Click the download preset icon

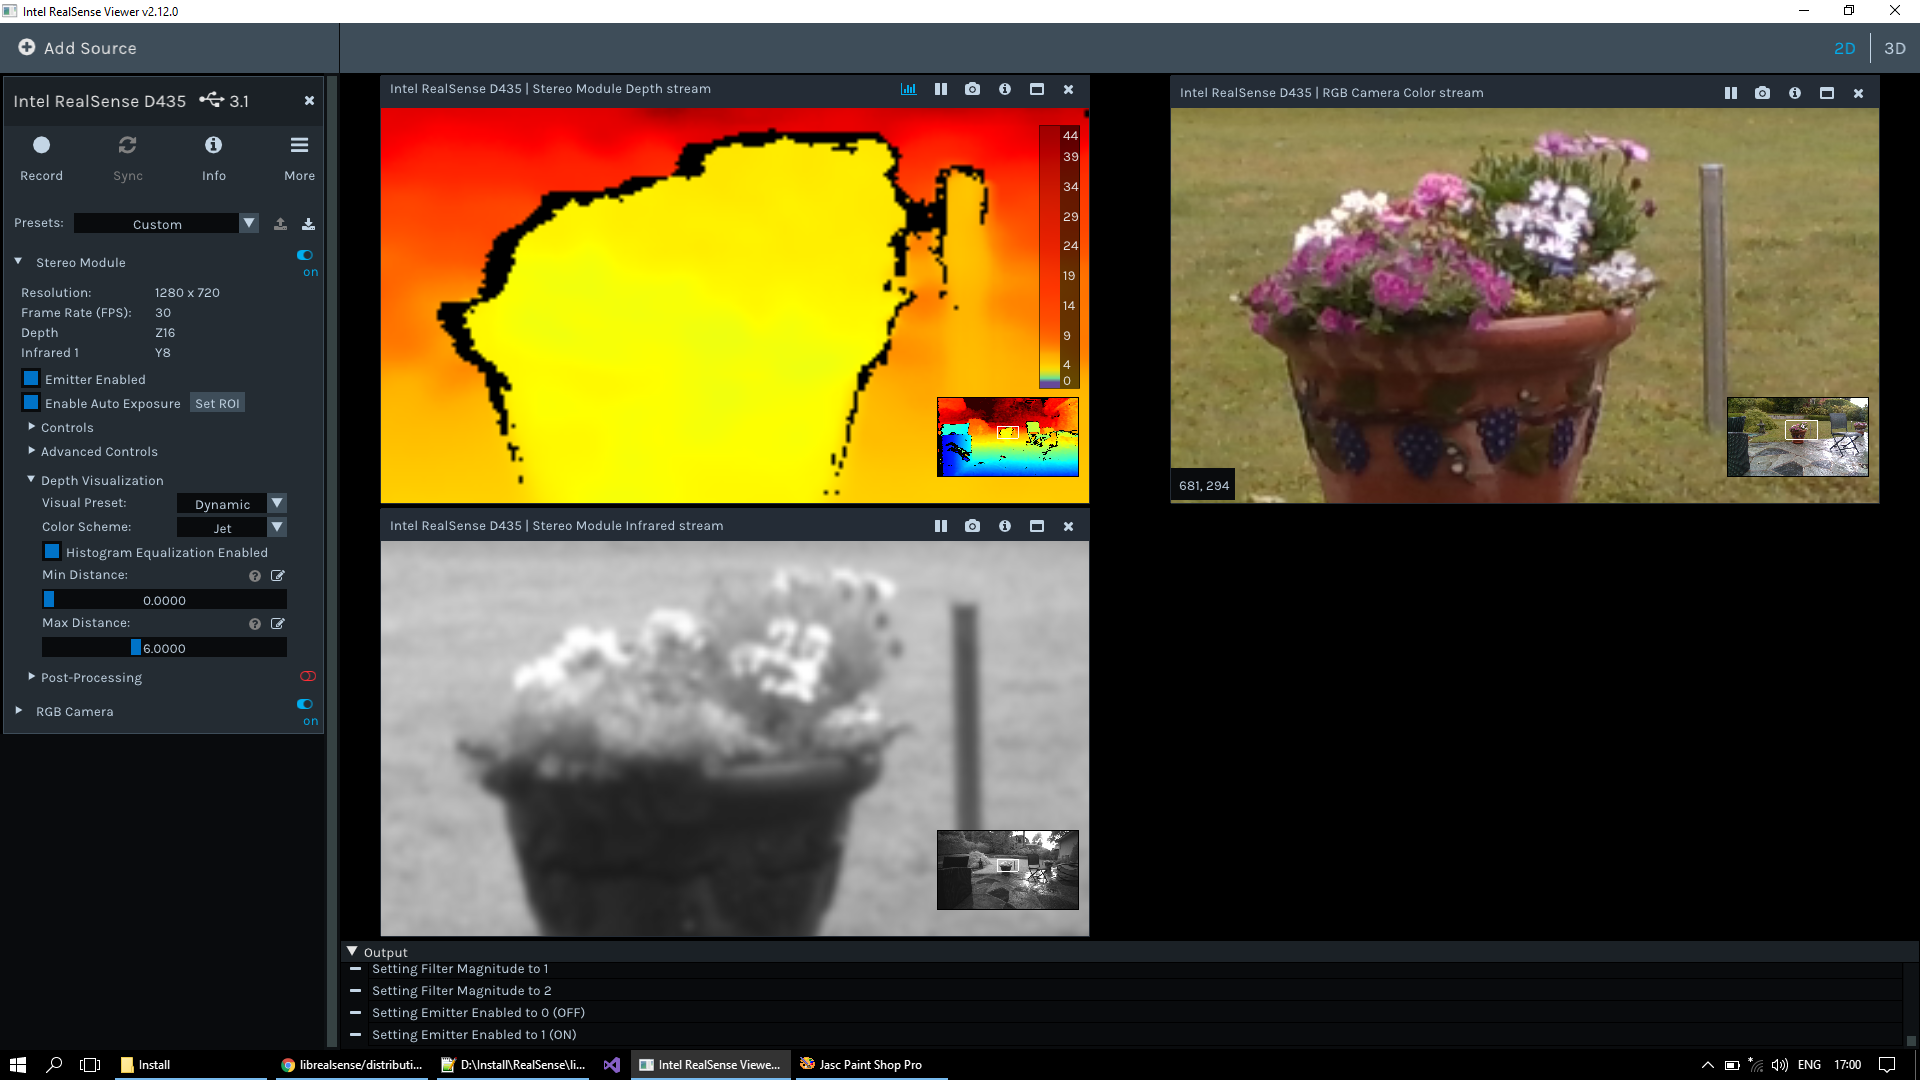pos(308,224)
